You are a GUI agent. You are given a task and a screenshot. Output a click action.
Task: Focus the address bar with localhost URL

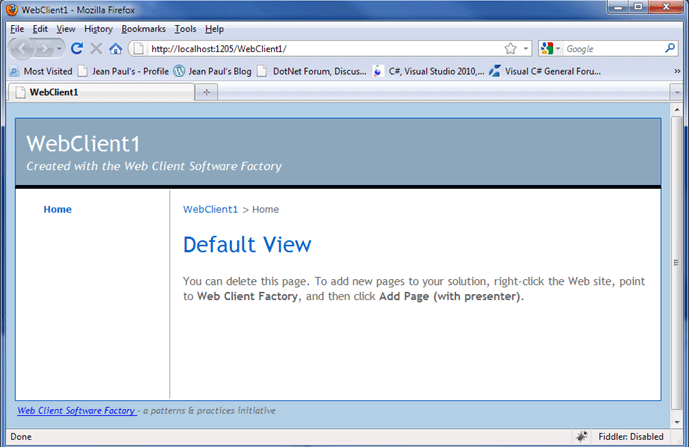click(x=325, y=49)
